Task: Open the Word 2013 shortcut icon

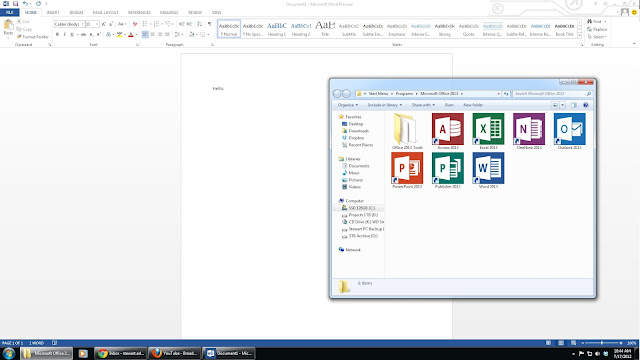Action: [488, 168]
